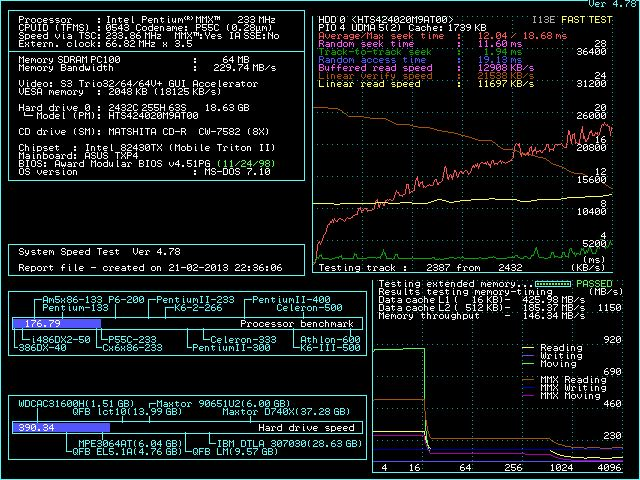Click the 'Celeron-333' reference marker
Viewport: 640px width, 480px height.
click(x=243, y=340)
